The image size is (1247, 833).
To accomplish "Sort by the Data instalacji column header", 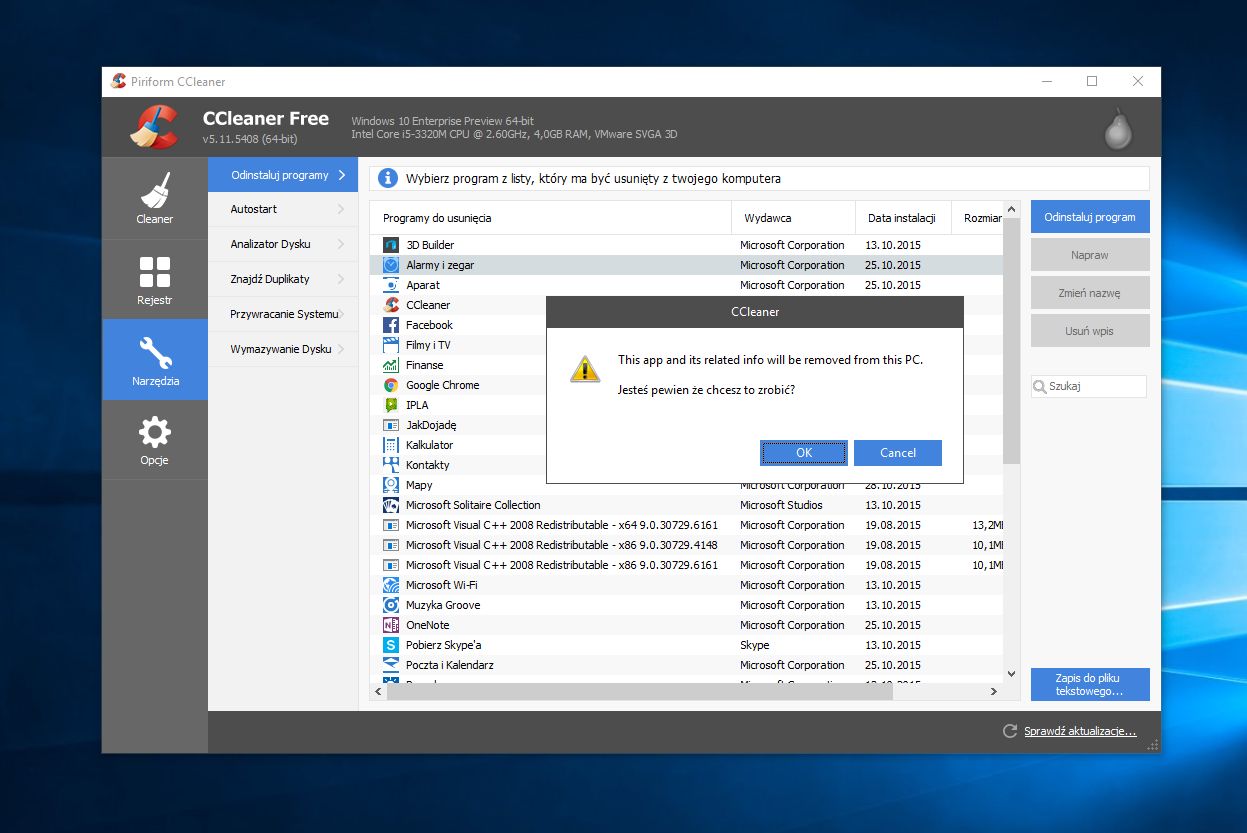I will (901, 218).
